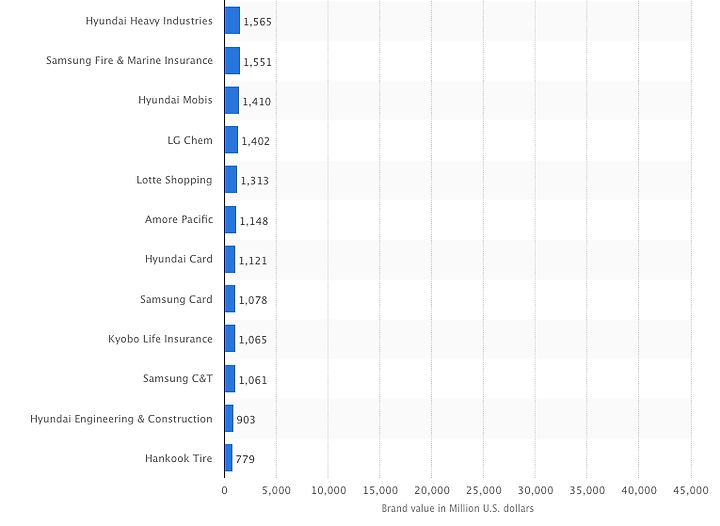Click the Samsung Fire & Marine Insurance bar
The width and height of the screenshot is (720, 526).
pos(232,61)
